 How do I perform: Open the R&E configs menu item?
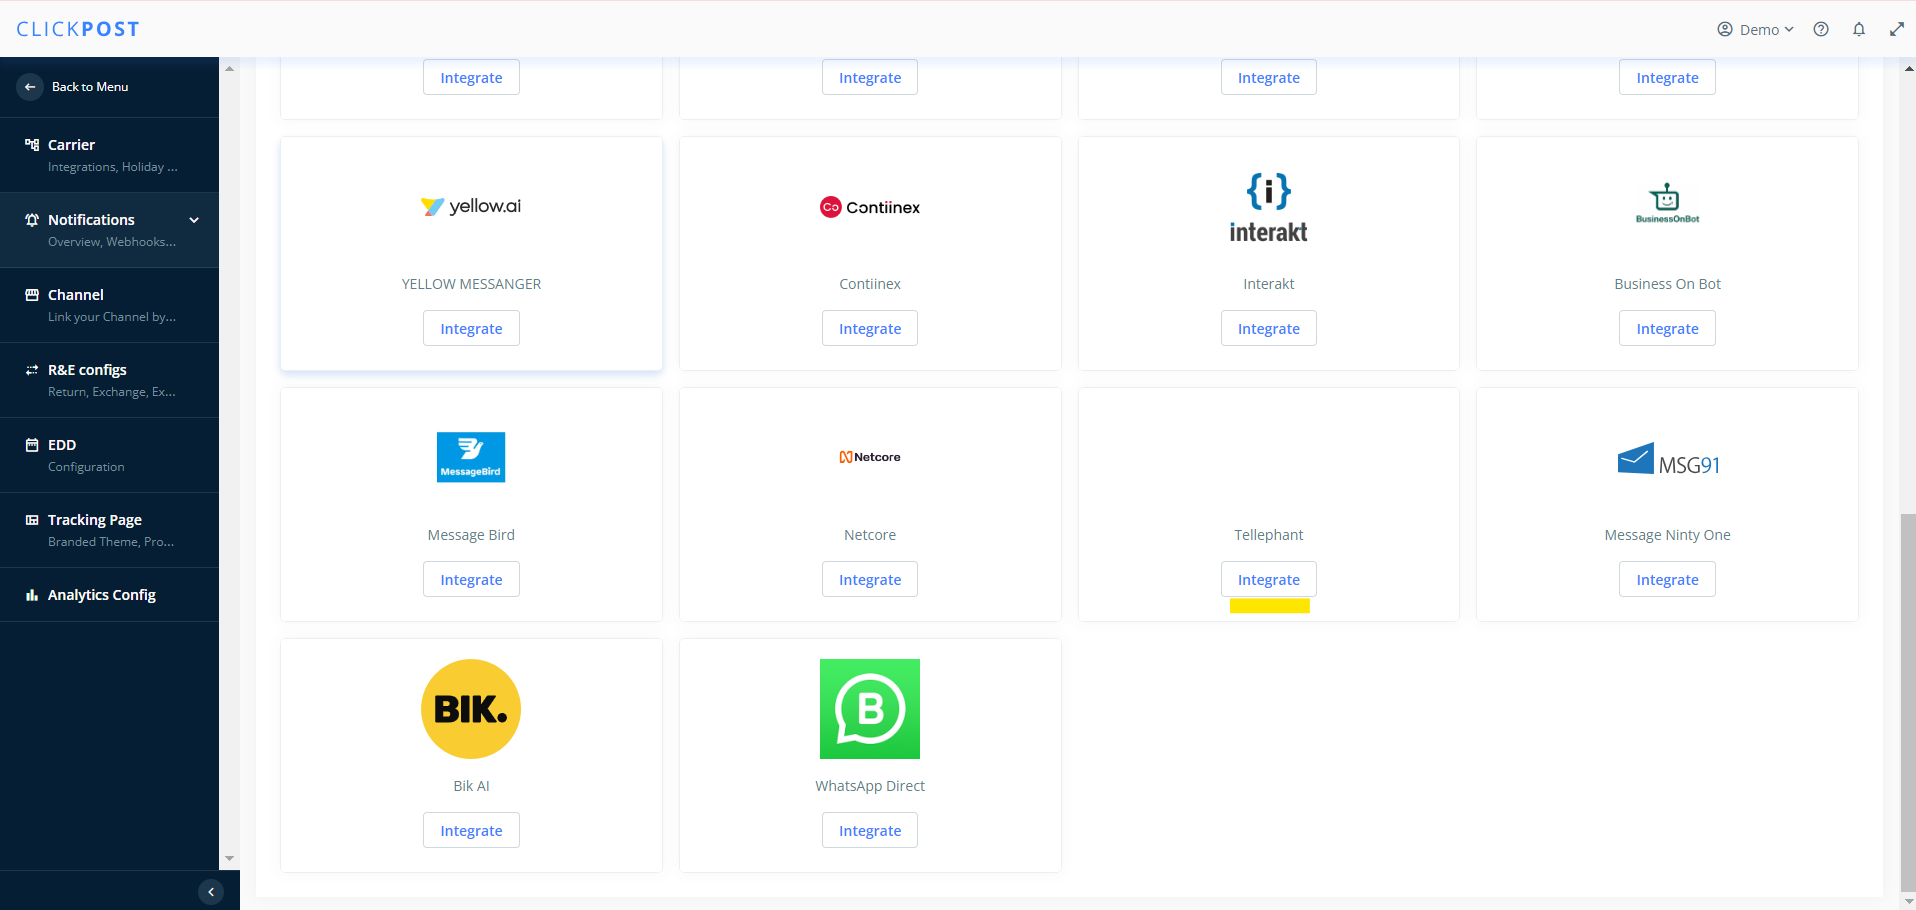tap(109, 380)
